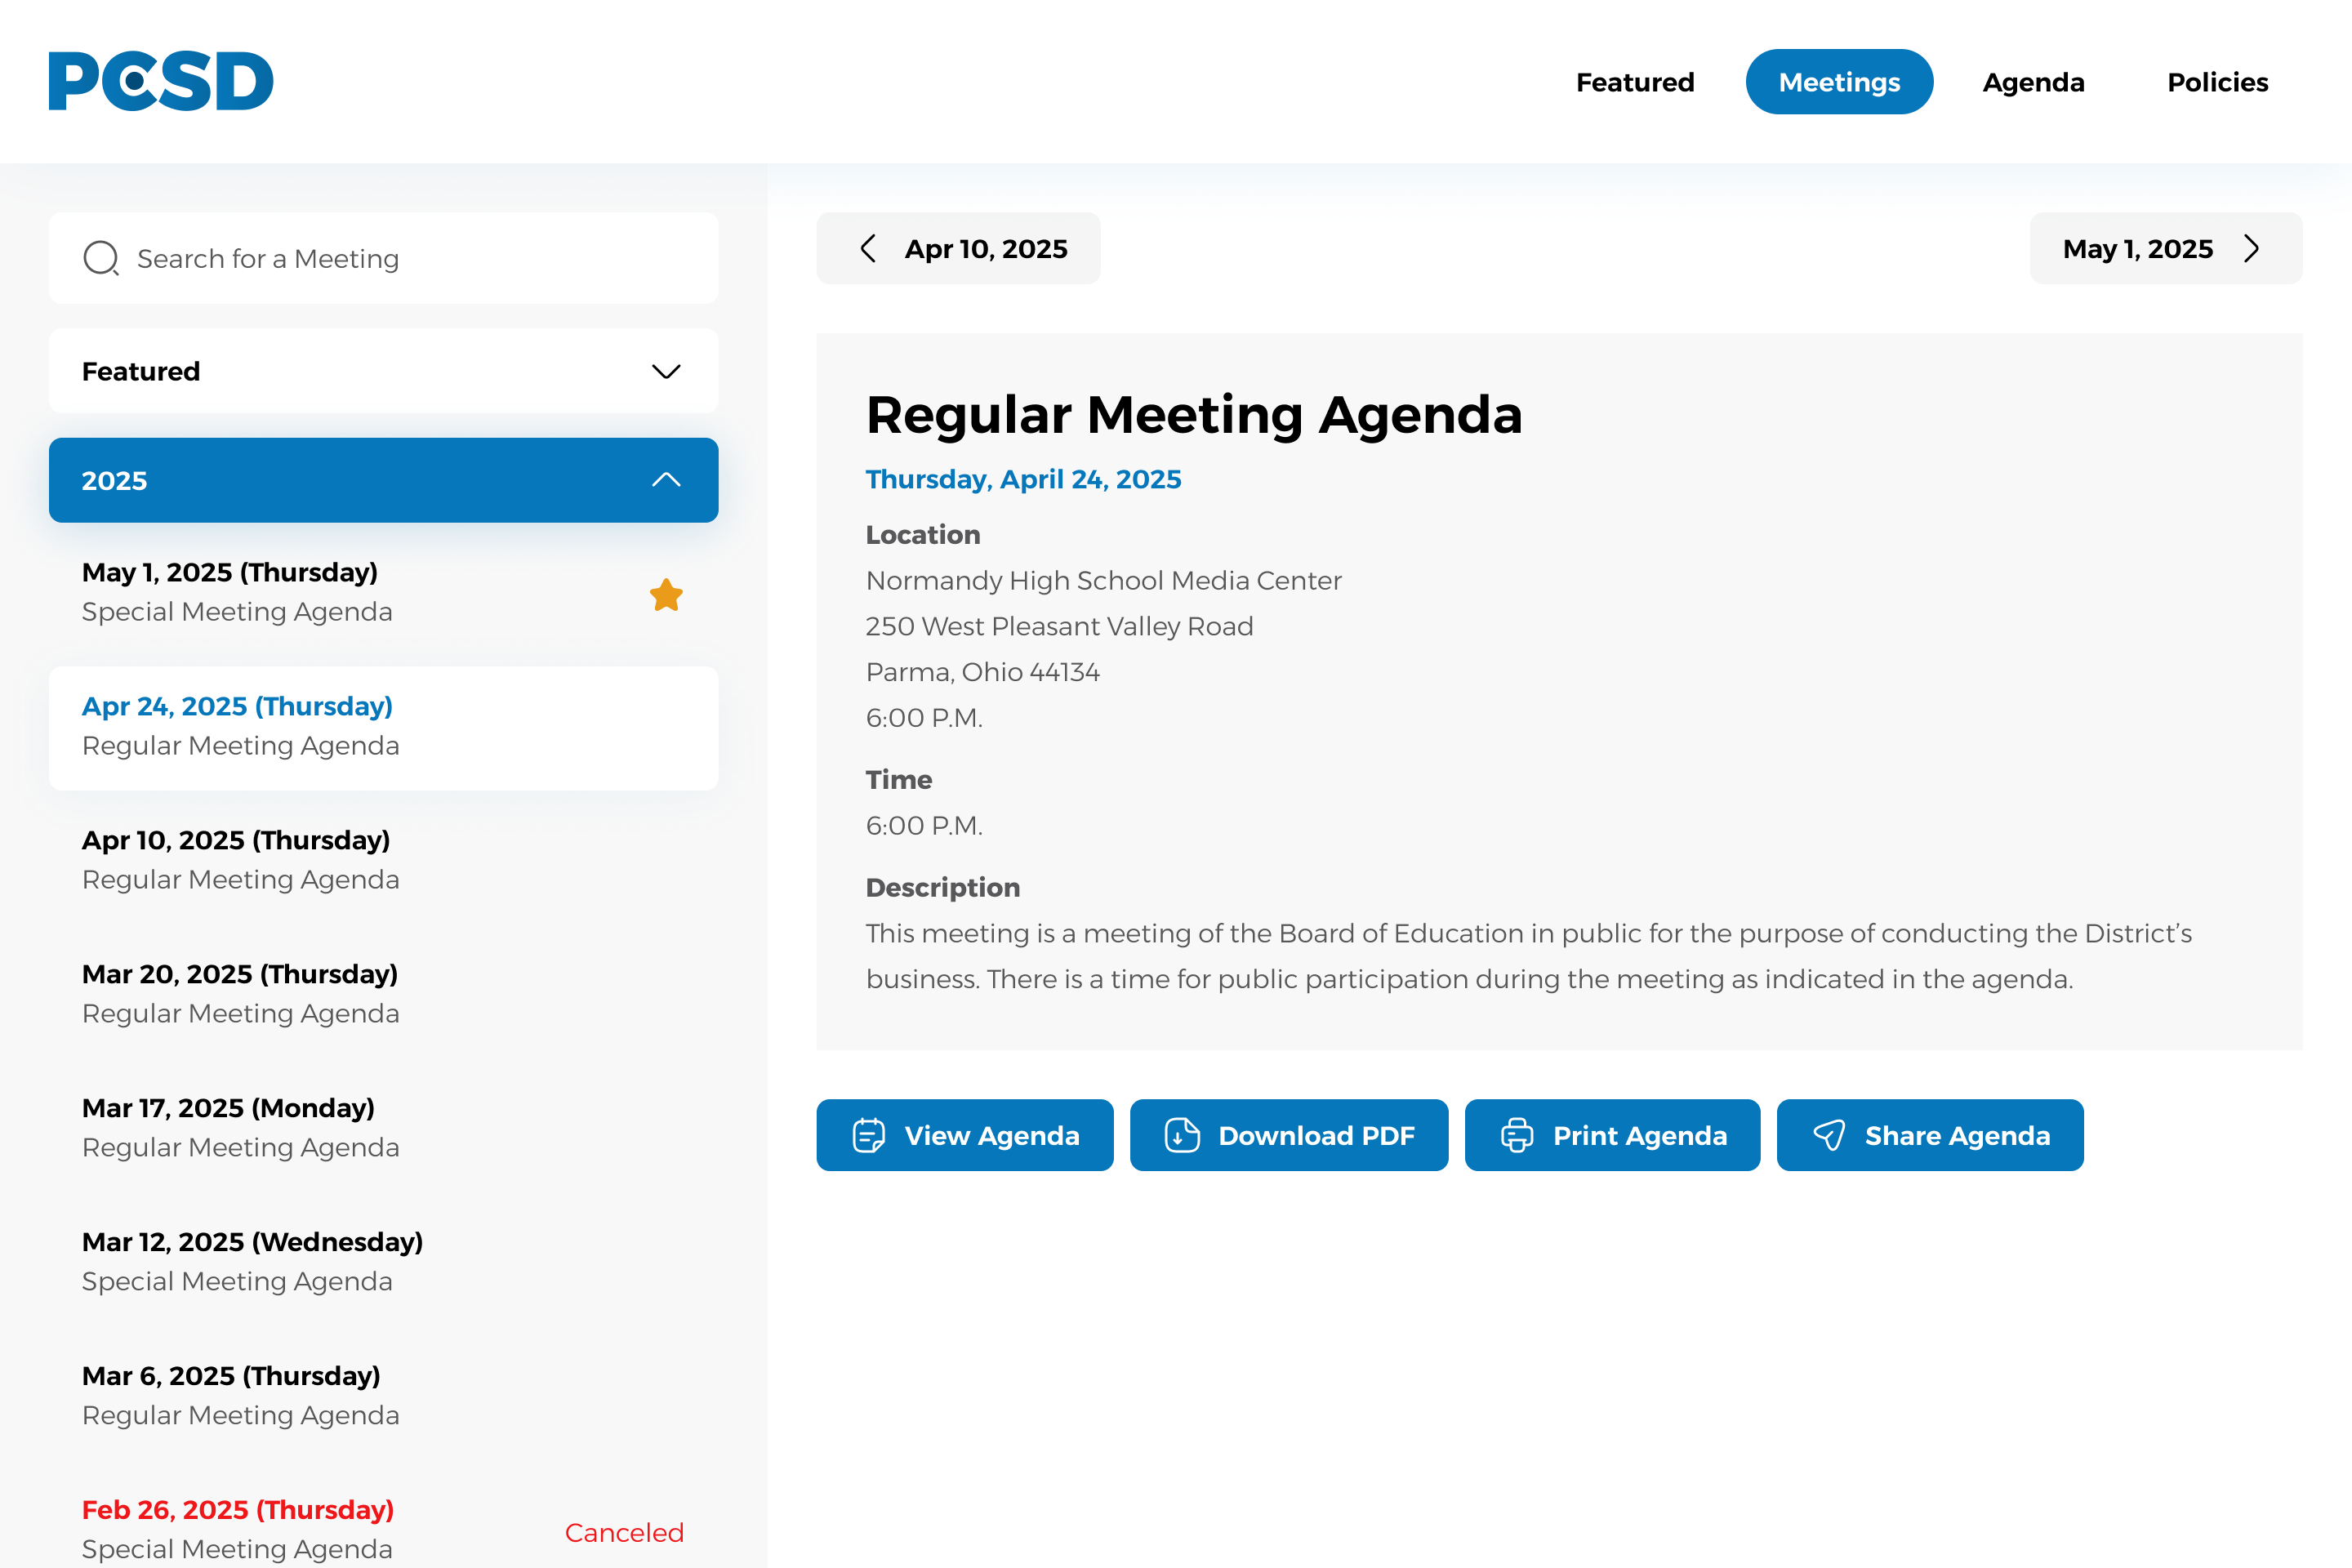
Task: Click the Featured dropdown chevron arrow
Action: [x=666, y=371]
